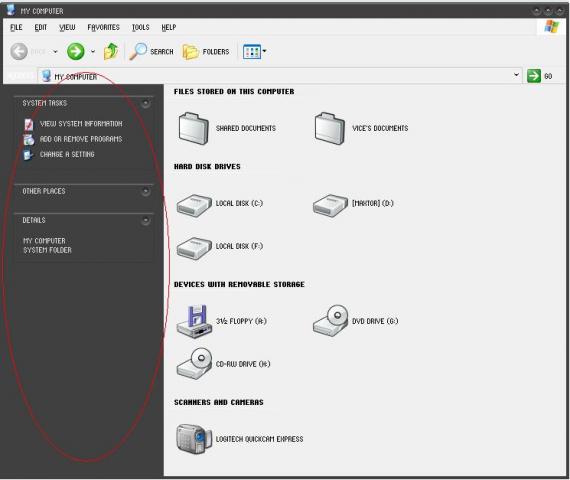This screenshot has width=570, height=480.
Task: Click the green Go button
Action: click(x=534, y=76)
